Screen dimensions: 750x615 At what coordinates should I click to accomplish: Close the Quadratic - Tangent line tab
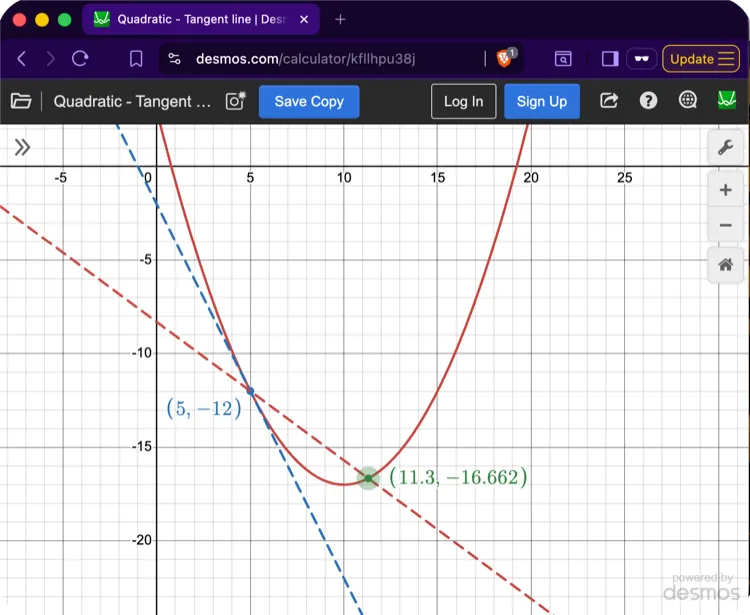[304, 20]
